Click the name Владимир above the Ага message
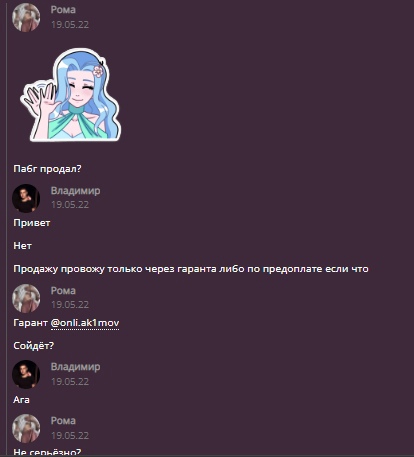 75,367
